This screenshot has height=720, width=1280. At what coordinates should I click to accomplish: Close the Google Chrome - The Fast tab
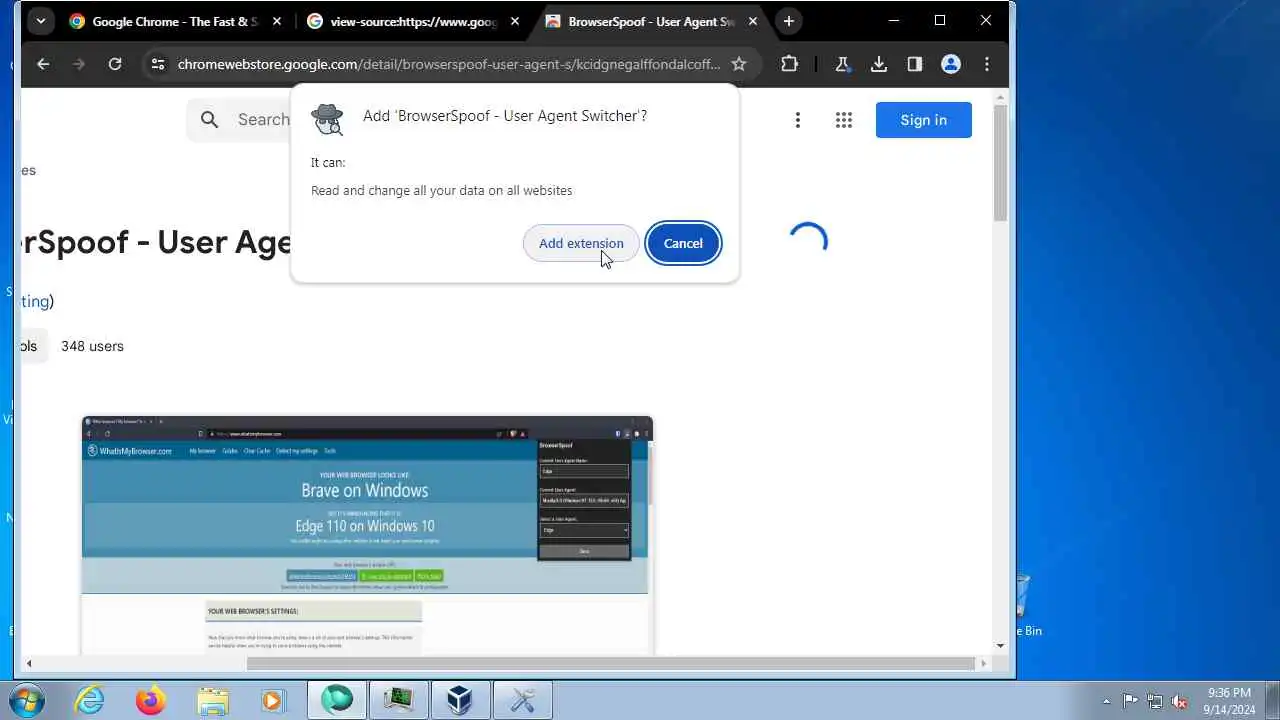[x=277, y=21]
